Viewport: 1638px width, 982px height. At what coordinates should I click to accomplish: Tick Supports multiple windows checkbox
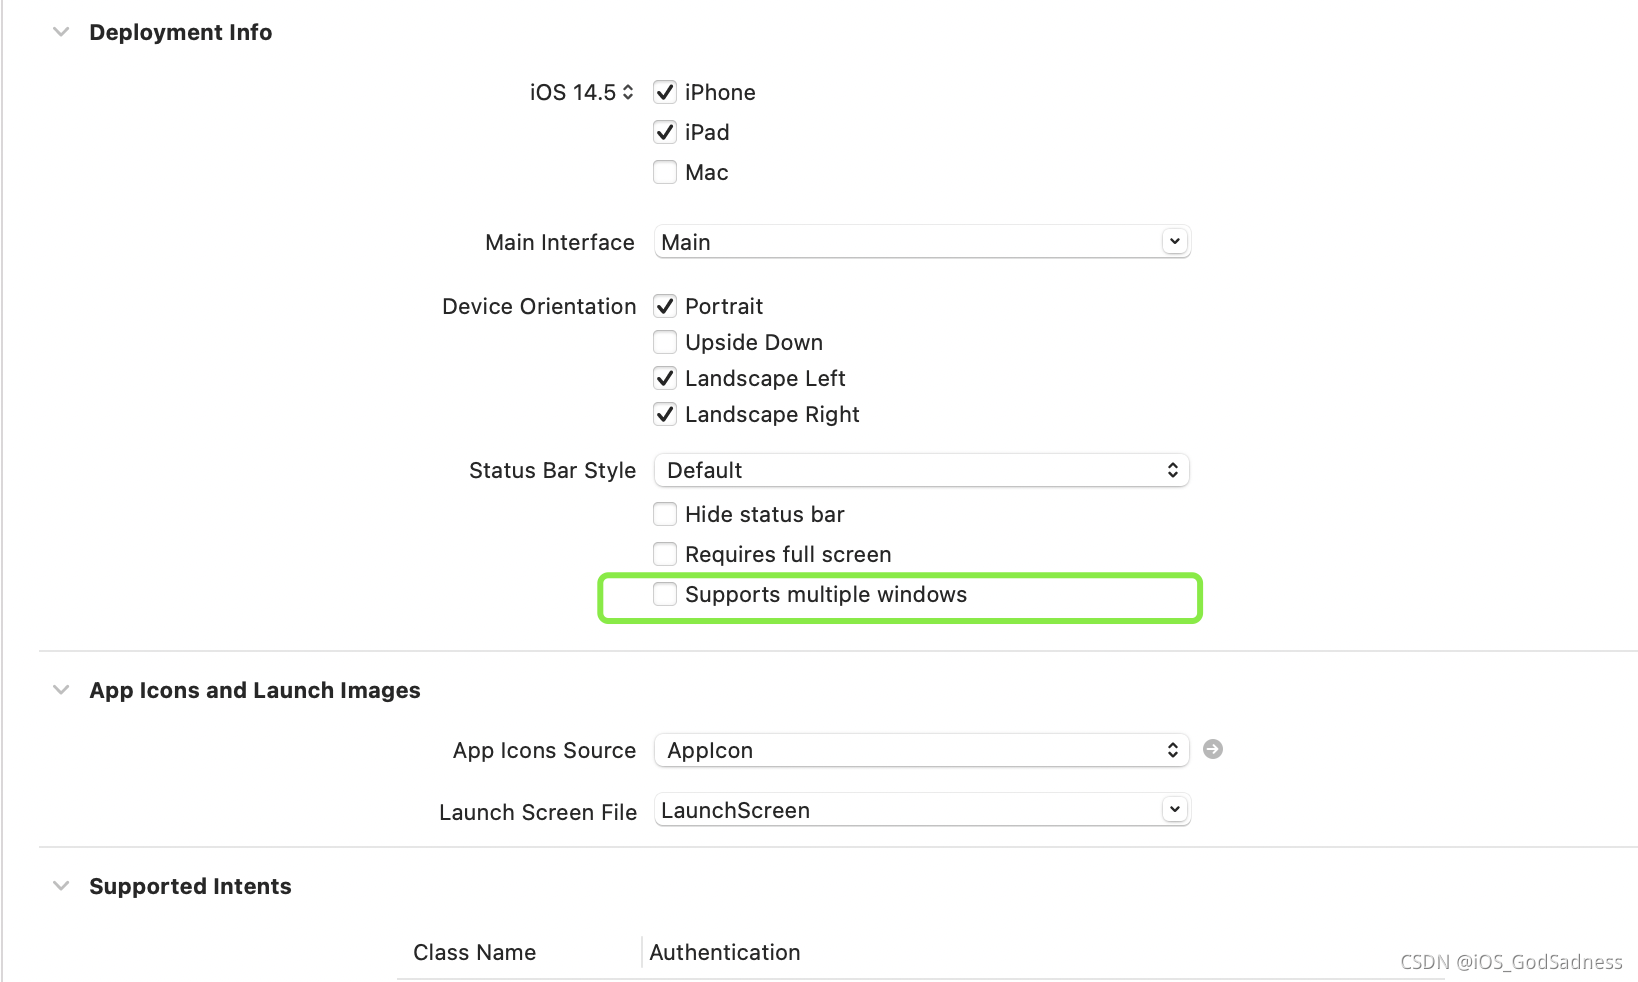pos(665,594)
